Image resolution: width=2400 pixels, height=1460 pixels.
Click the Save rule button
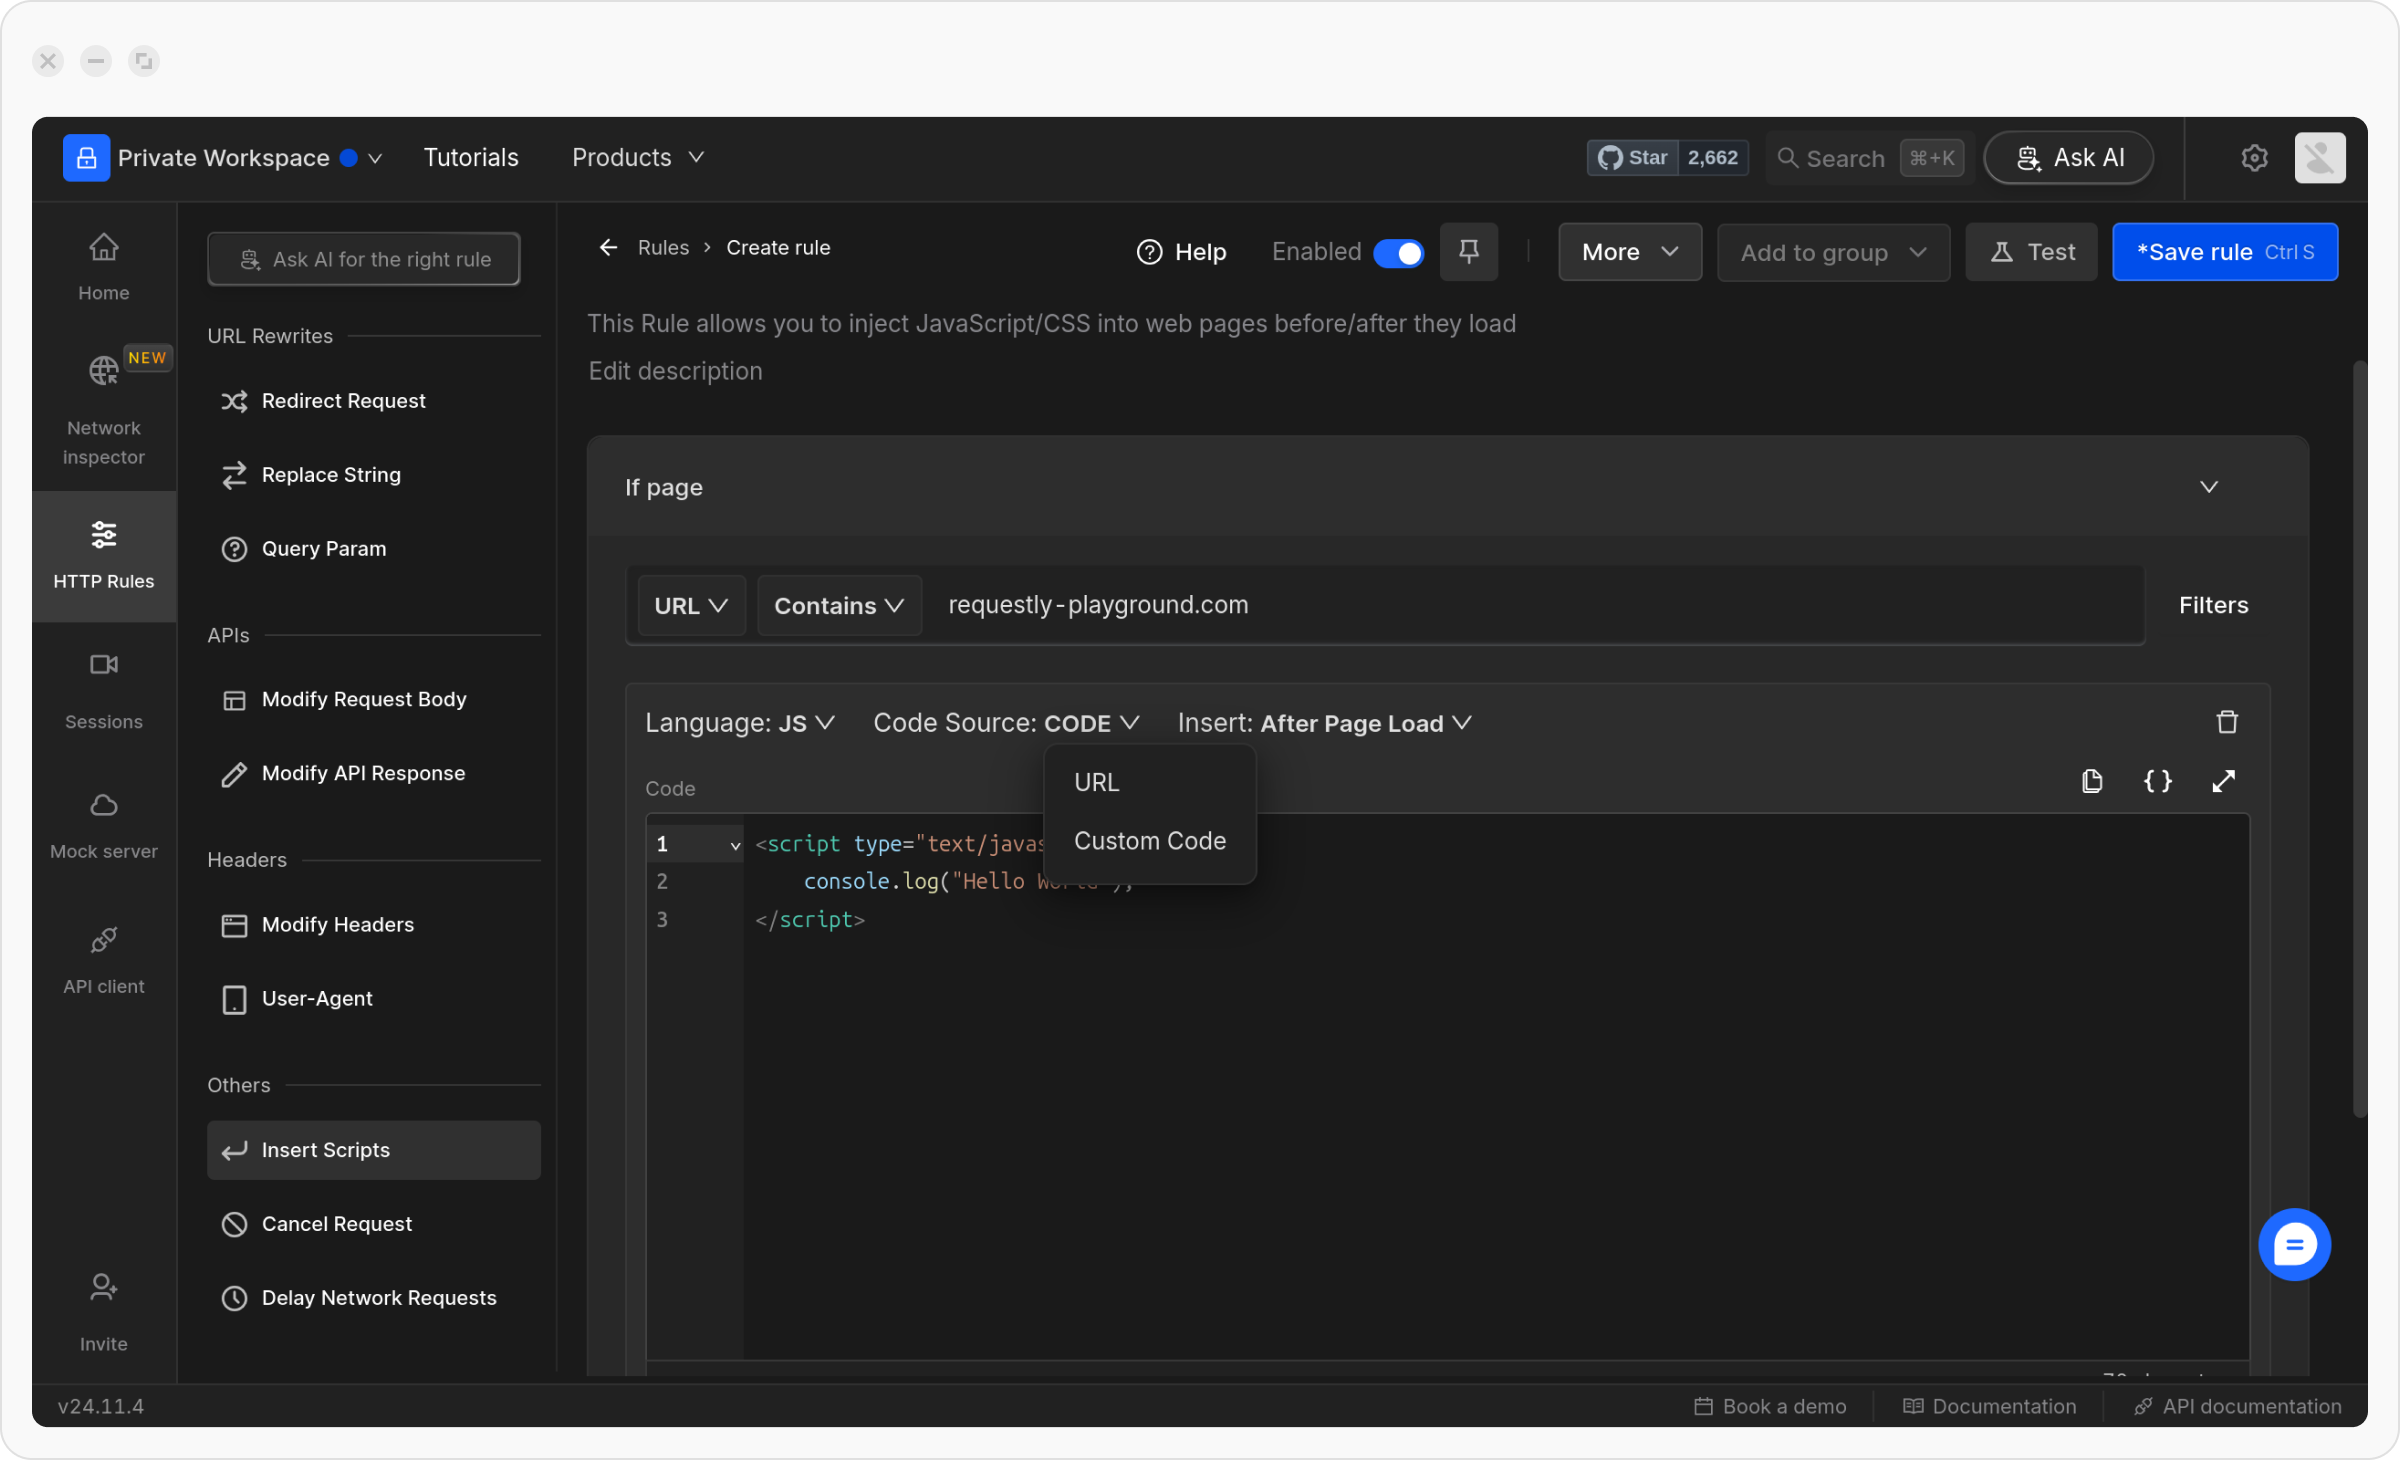click(2224, 253)
